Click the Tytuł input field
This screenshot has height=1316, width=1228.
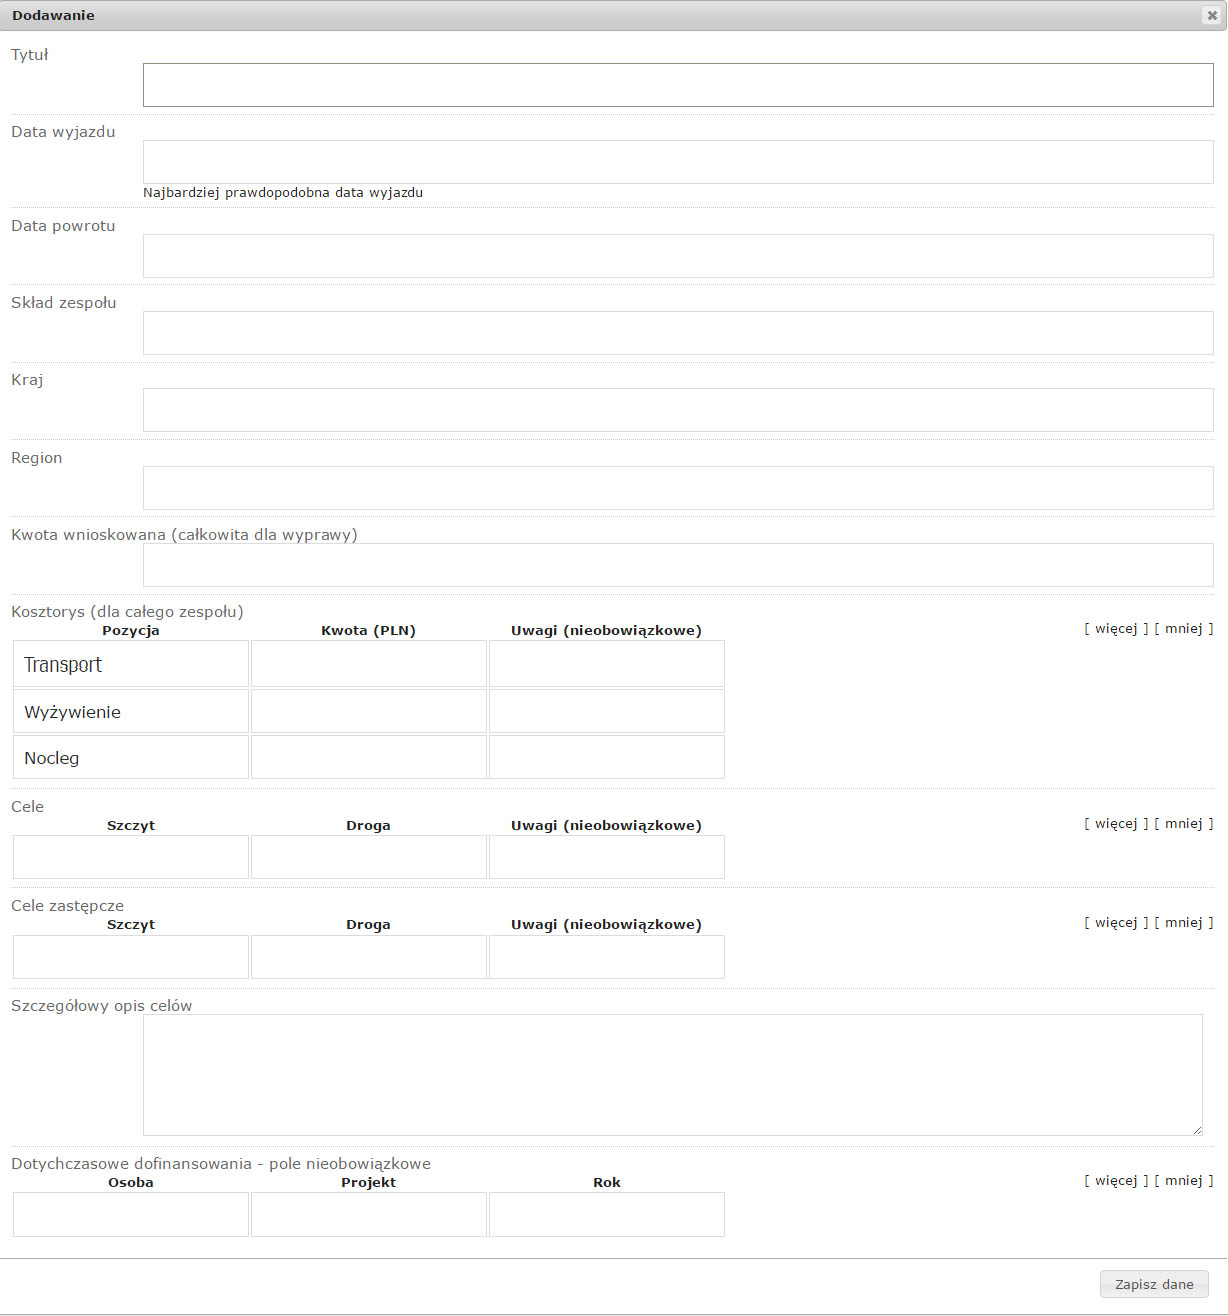(x=678, y=85)
